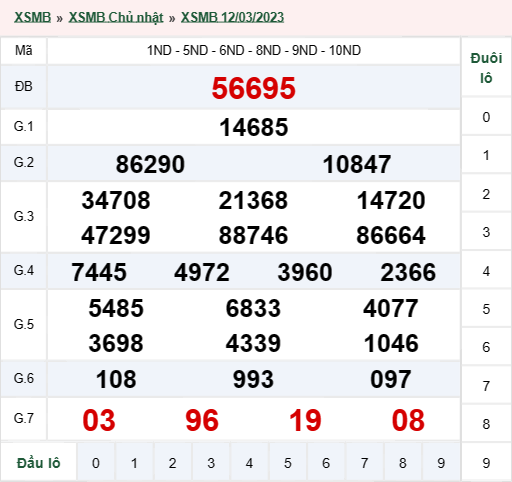Select Đầu lô digit 7
Image resolution: width=512 pixels, height=482 pixels.
364,463
